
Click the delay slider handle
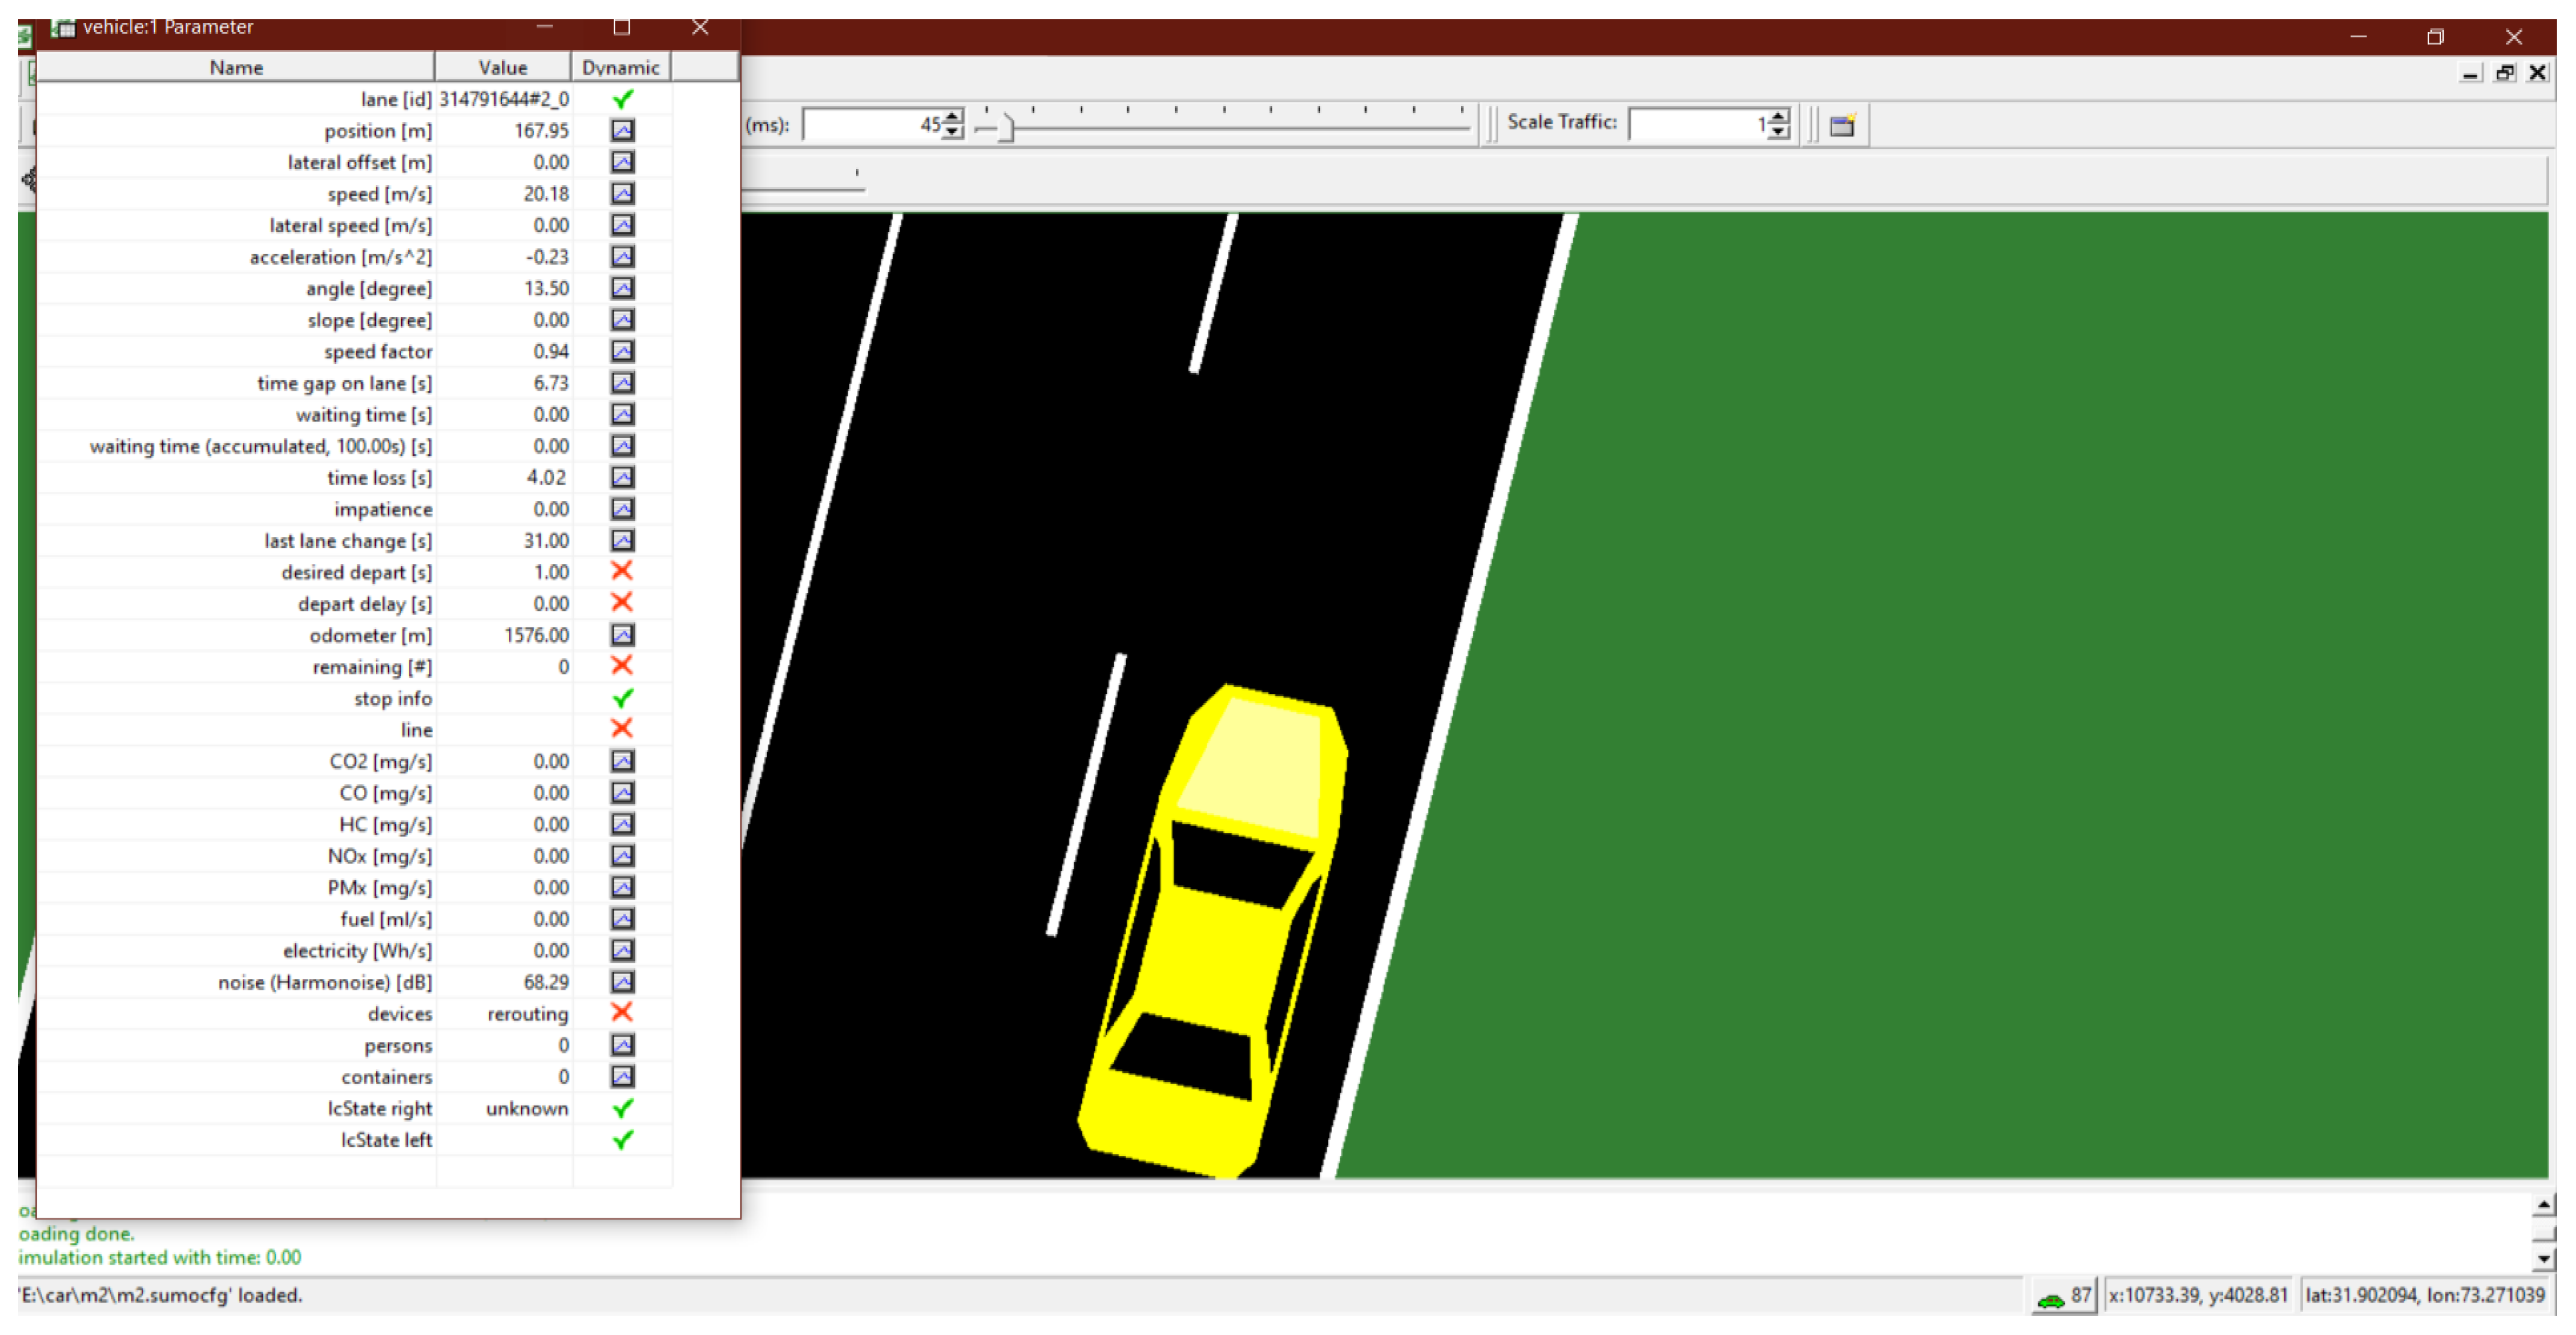pyautogui.click(x=1006, y=127)
